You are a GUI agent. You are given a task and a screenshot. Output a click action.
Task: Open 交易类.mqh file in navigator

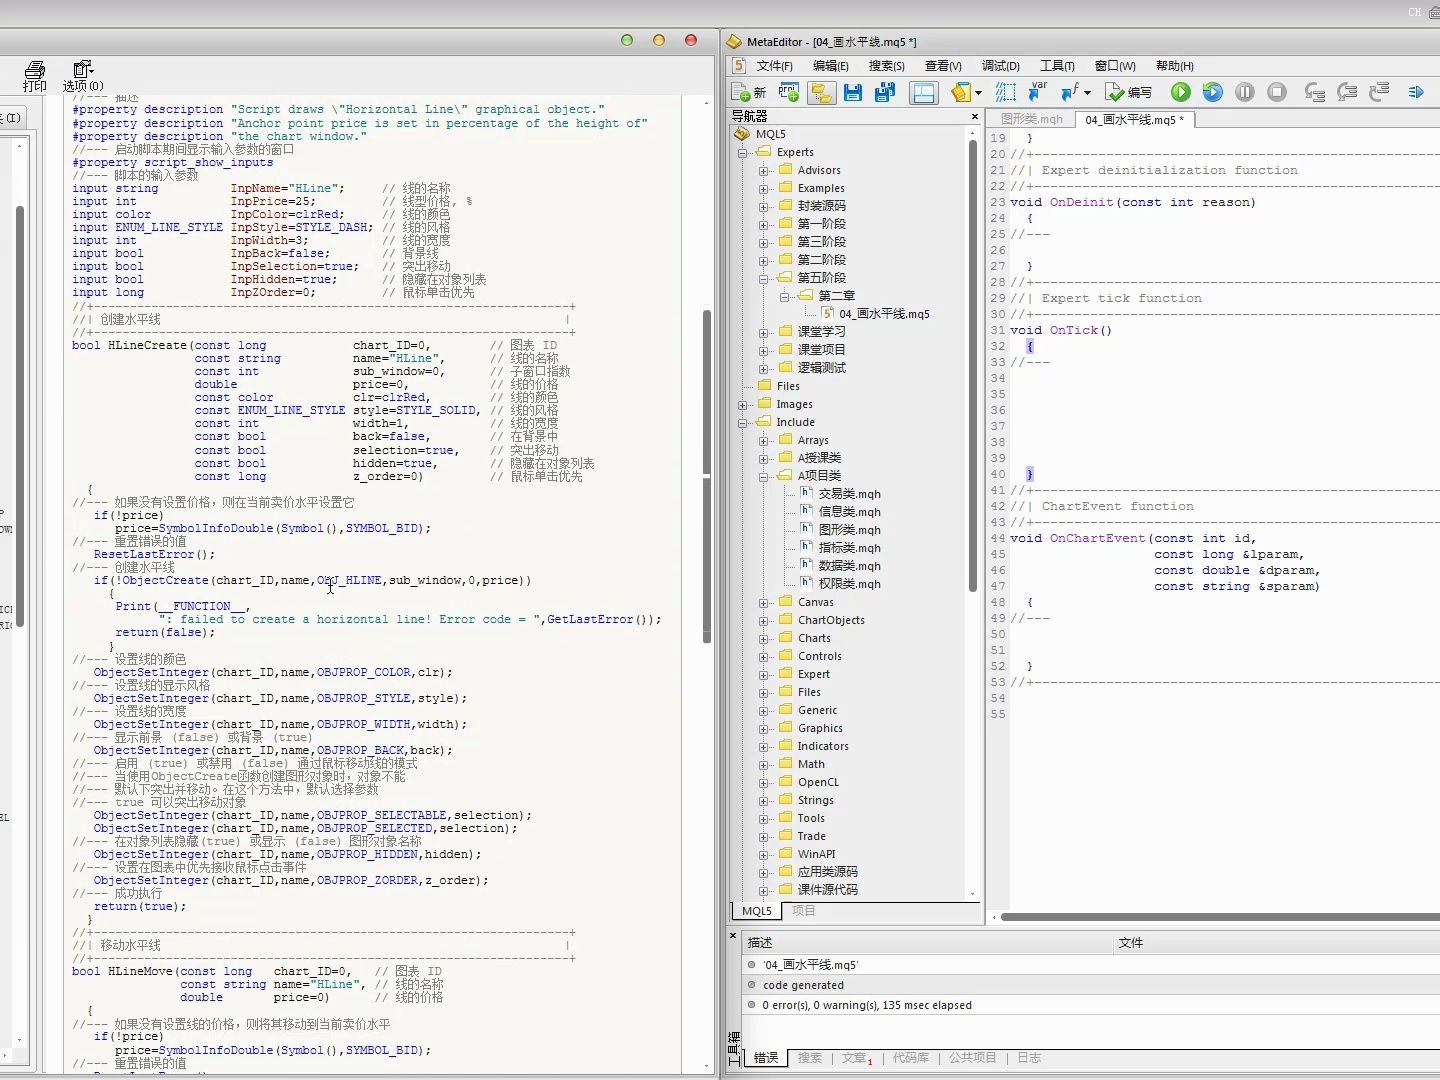pyautogui.click(x=849, y=494)
